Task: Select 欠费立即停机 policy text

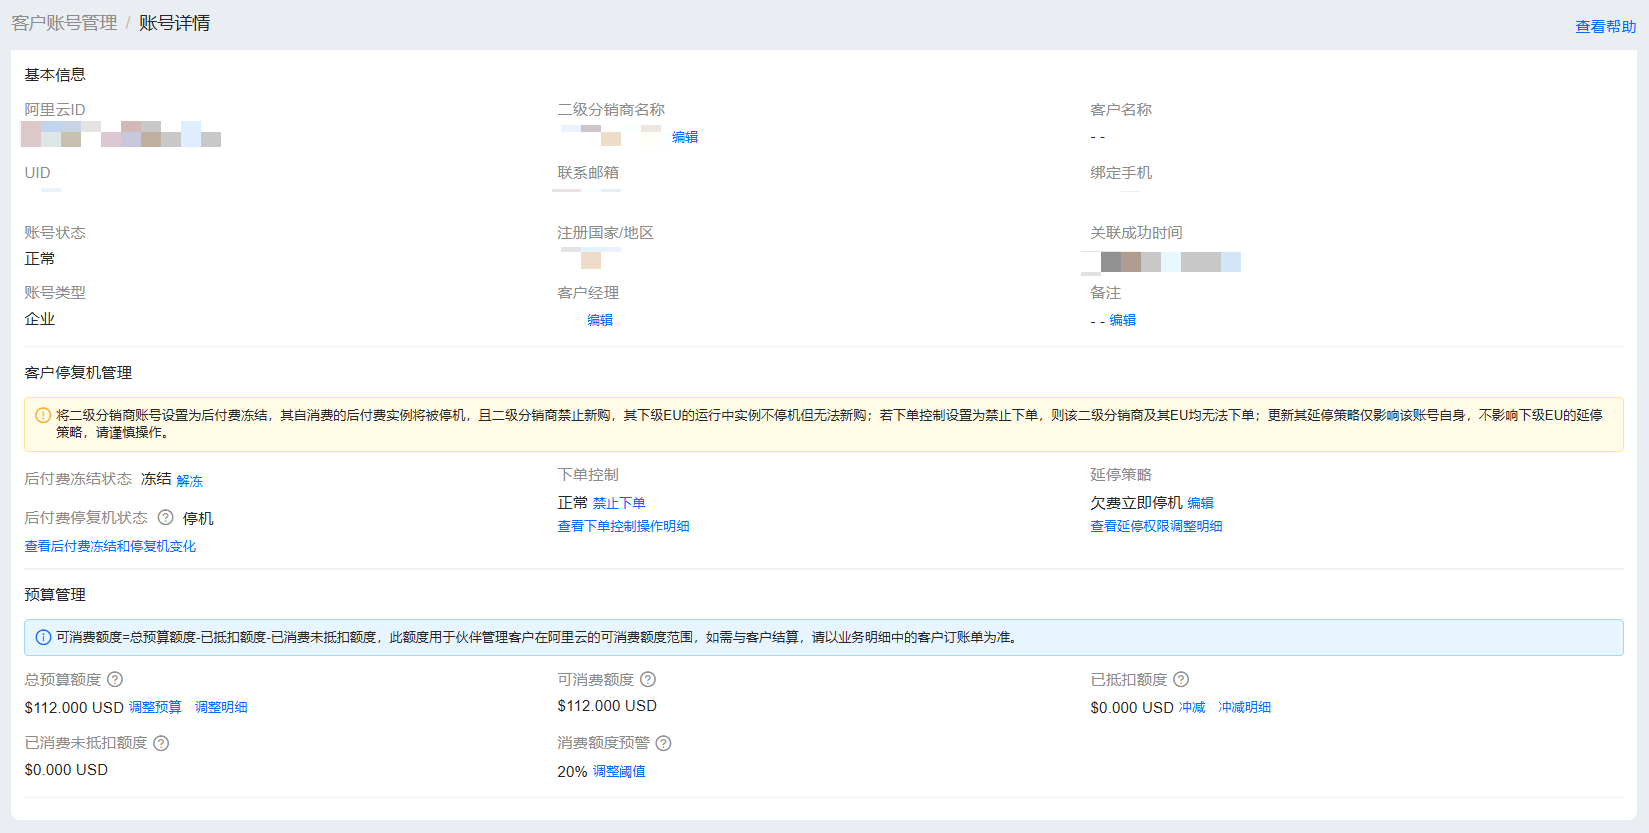Action: point(1136,503)
